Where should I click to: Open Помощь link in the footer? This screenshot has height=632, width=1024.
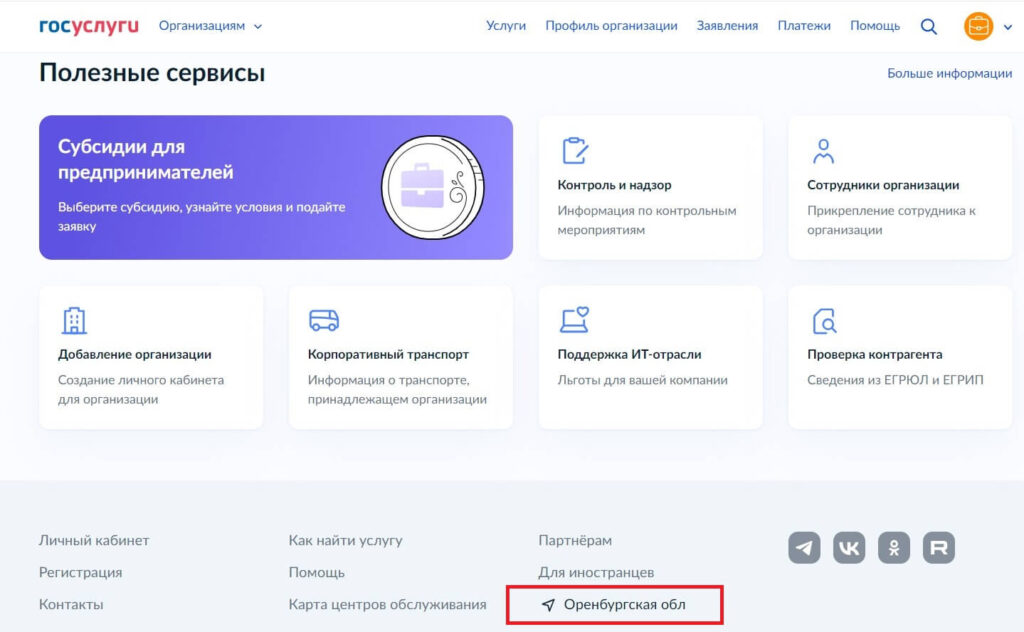click(317, 573)
